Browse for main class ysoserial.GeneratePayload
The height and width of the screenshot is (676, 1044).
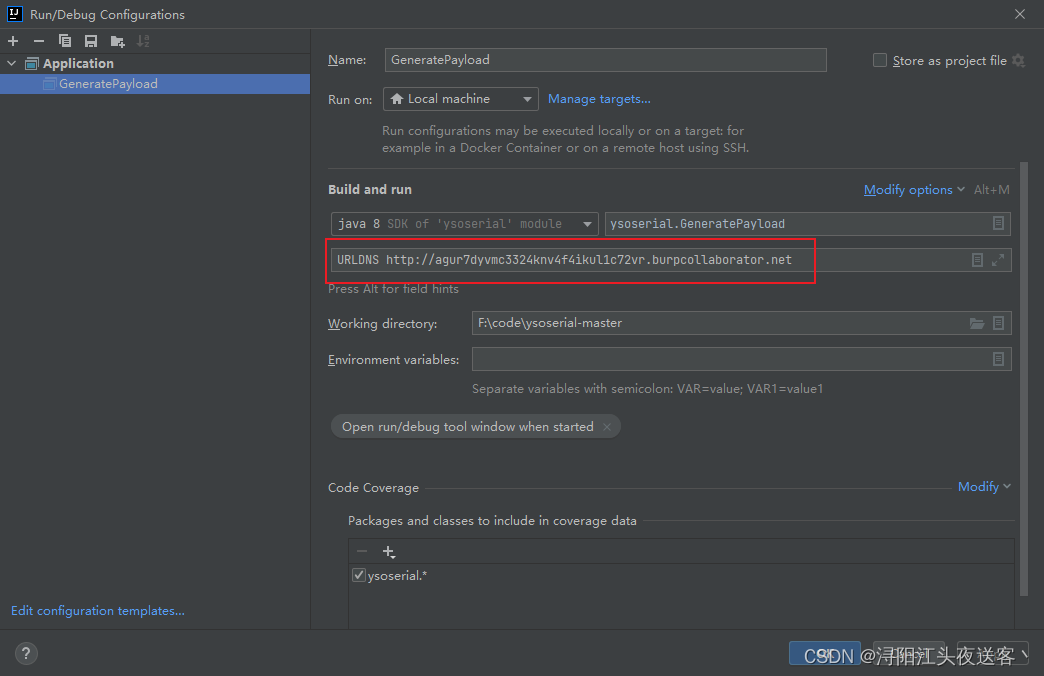998,223
